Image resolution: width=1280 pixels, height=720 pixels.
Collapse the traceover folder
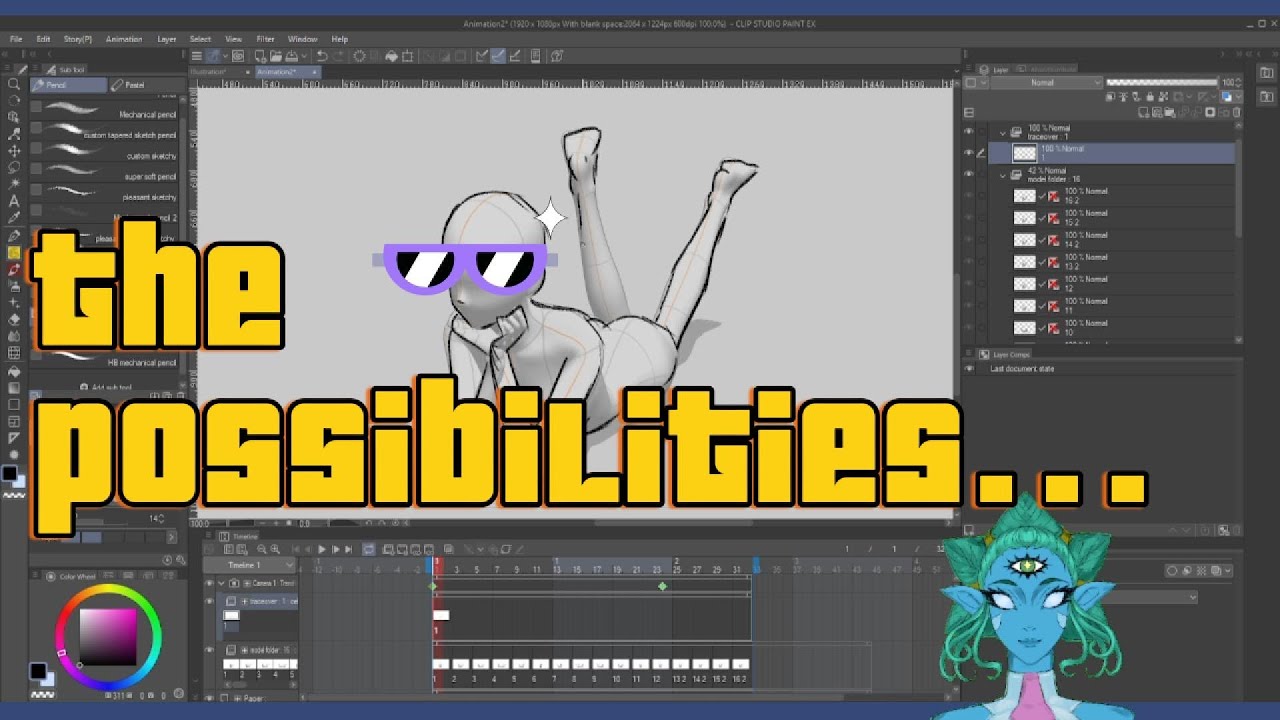pyautogui.click(x=1003, y=132)
